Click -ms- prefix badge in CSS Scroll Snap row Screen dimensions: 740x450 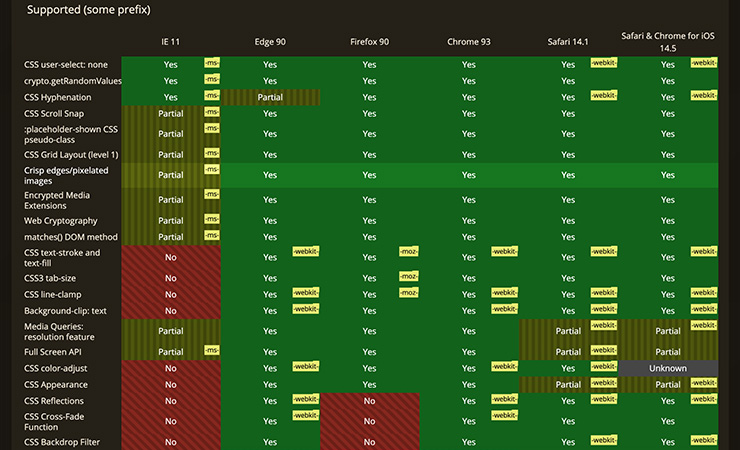click(212, 112)
